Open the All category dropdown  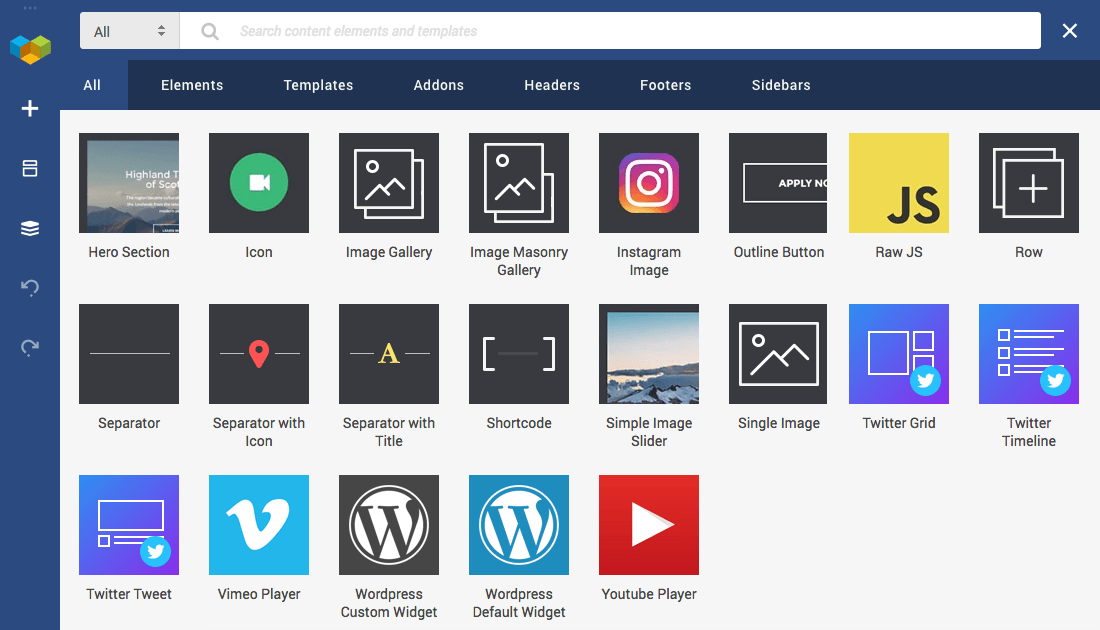130,31
